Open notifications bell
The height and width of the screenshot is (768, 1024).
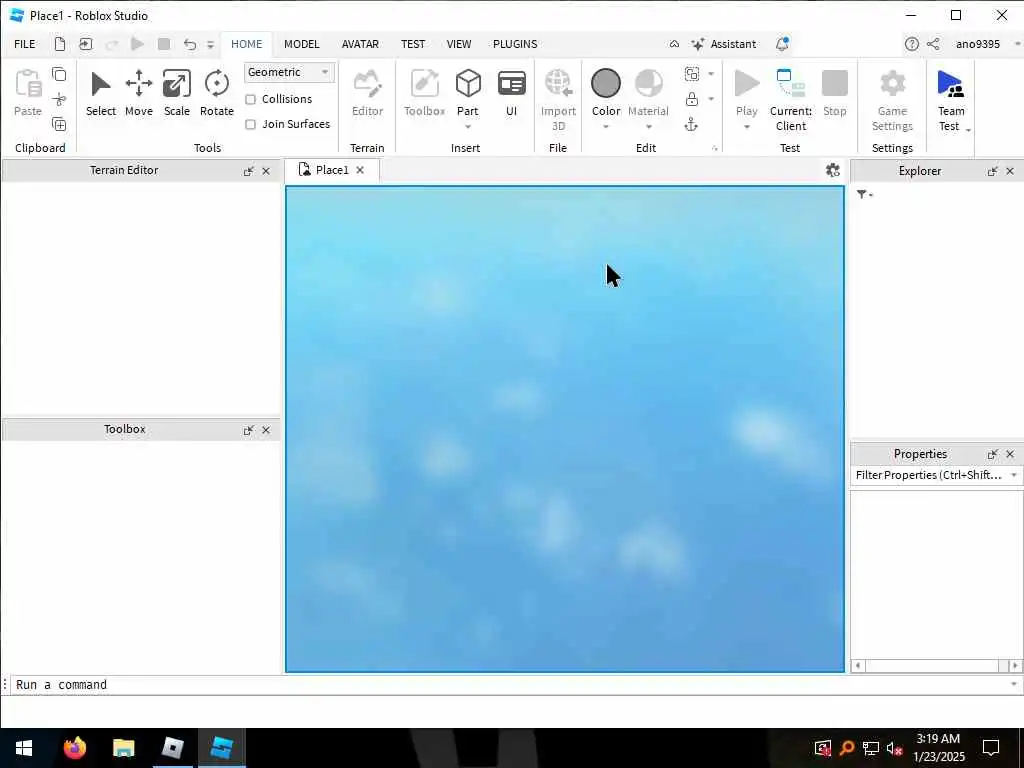782,44
